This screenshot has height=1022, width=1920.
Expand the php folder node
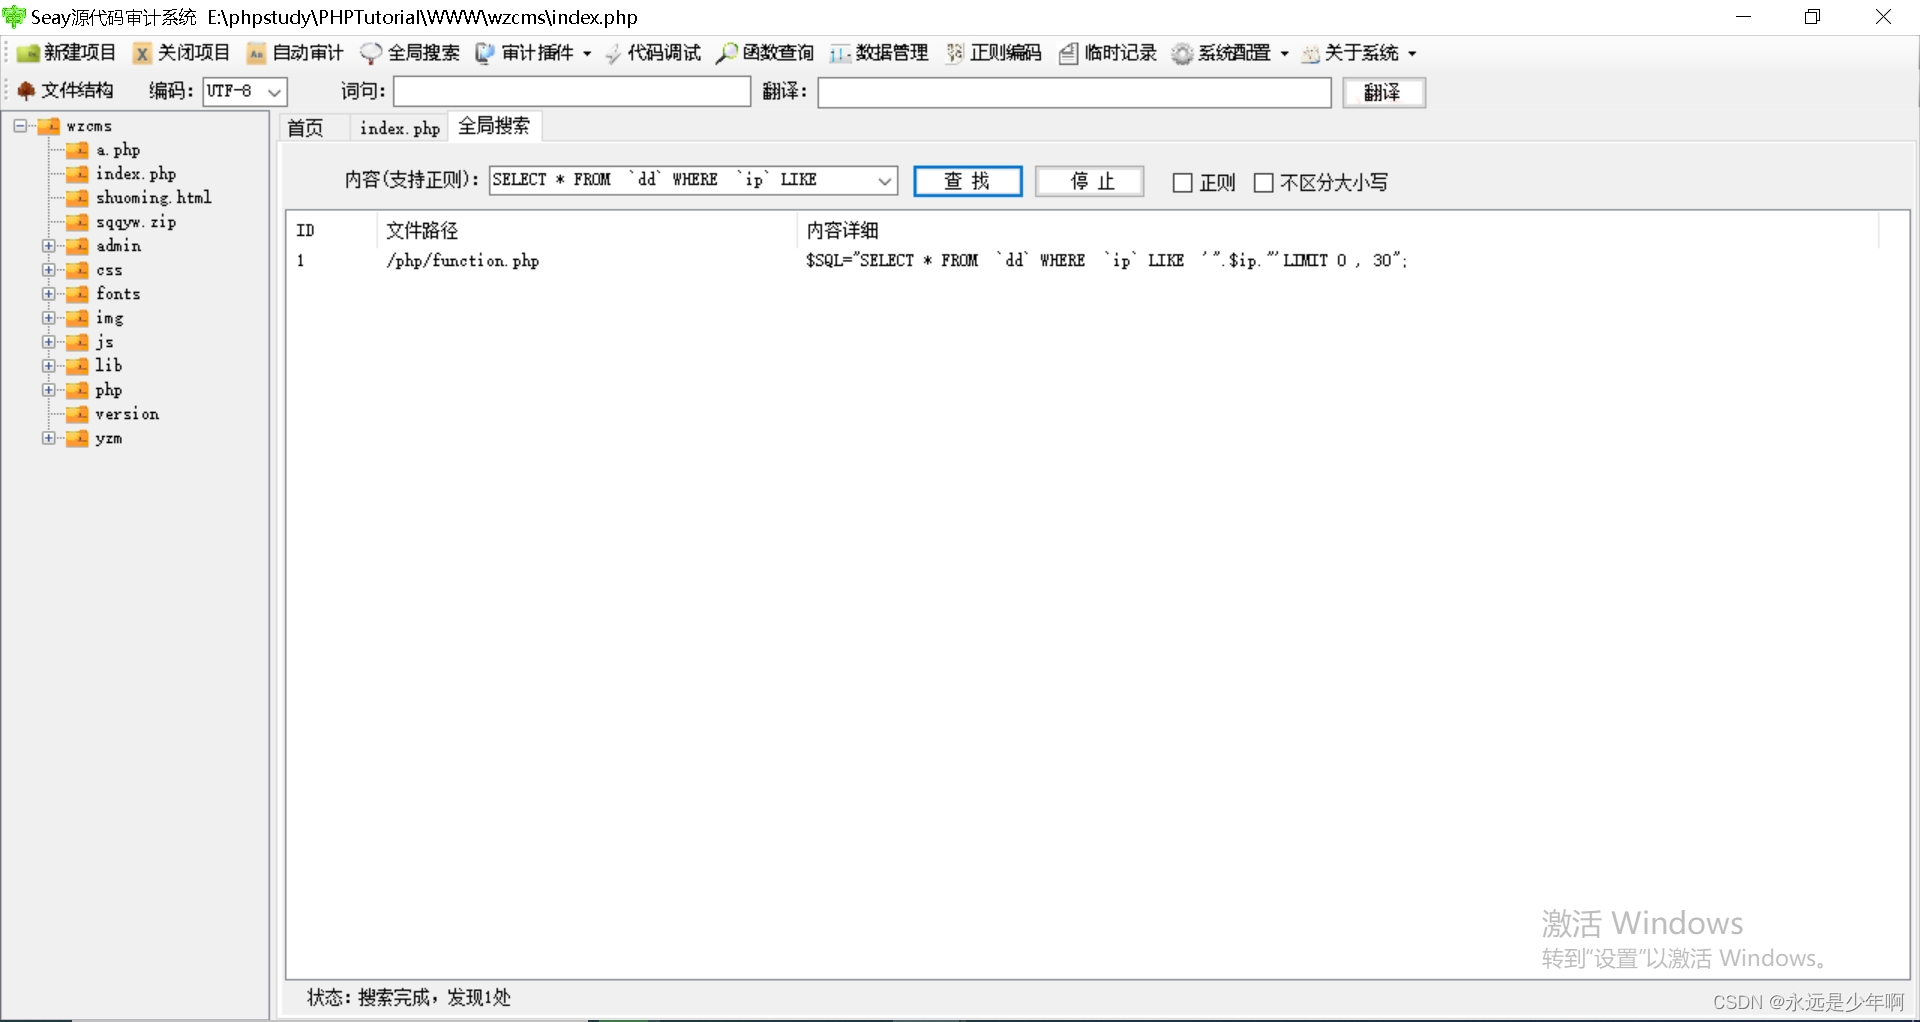click(x=48, y=390)
